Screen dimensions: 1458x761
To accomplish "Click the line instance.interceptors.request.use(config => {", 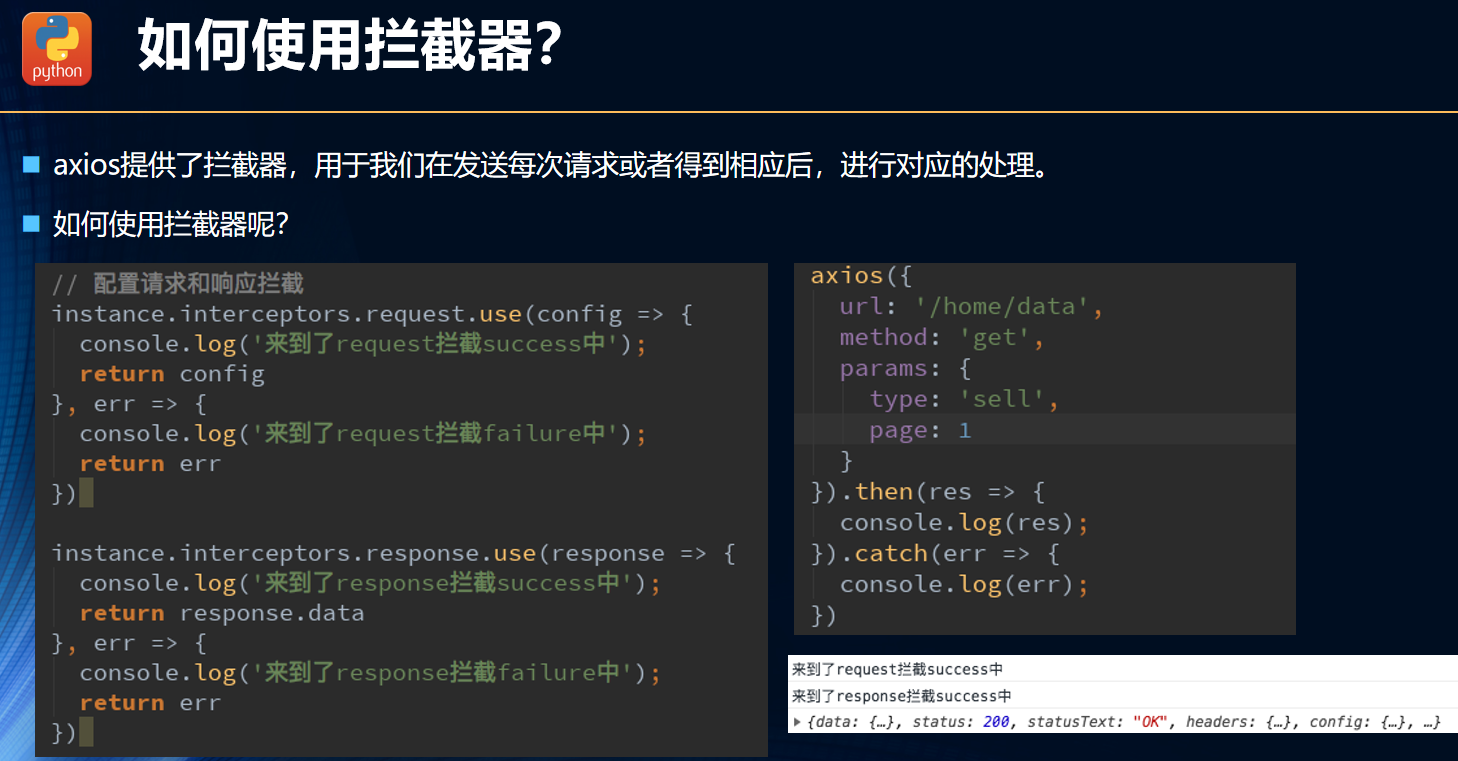I will 372,314.
